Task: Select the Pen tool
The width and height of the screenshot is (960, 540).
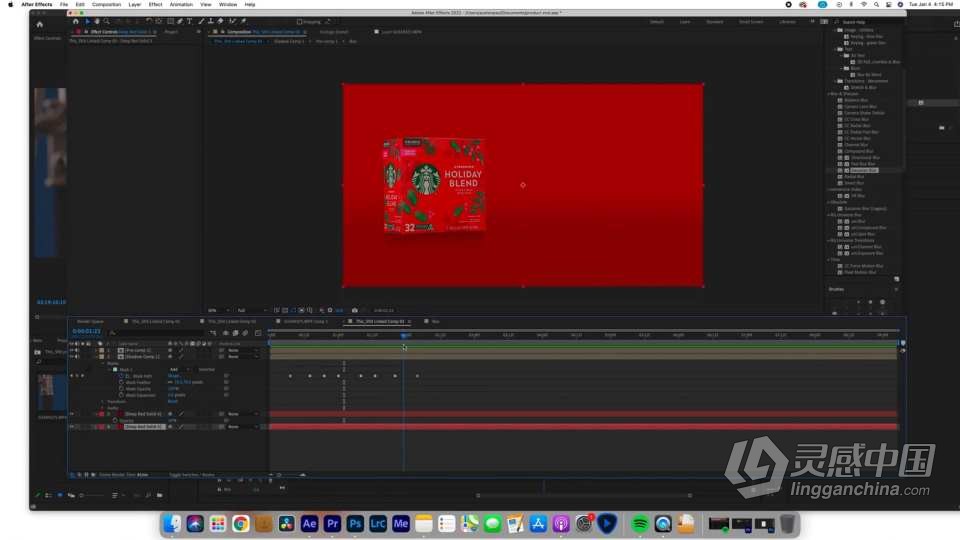Action: tap(180, 21)
